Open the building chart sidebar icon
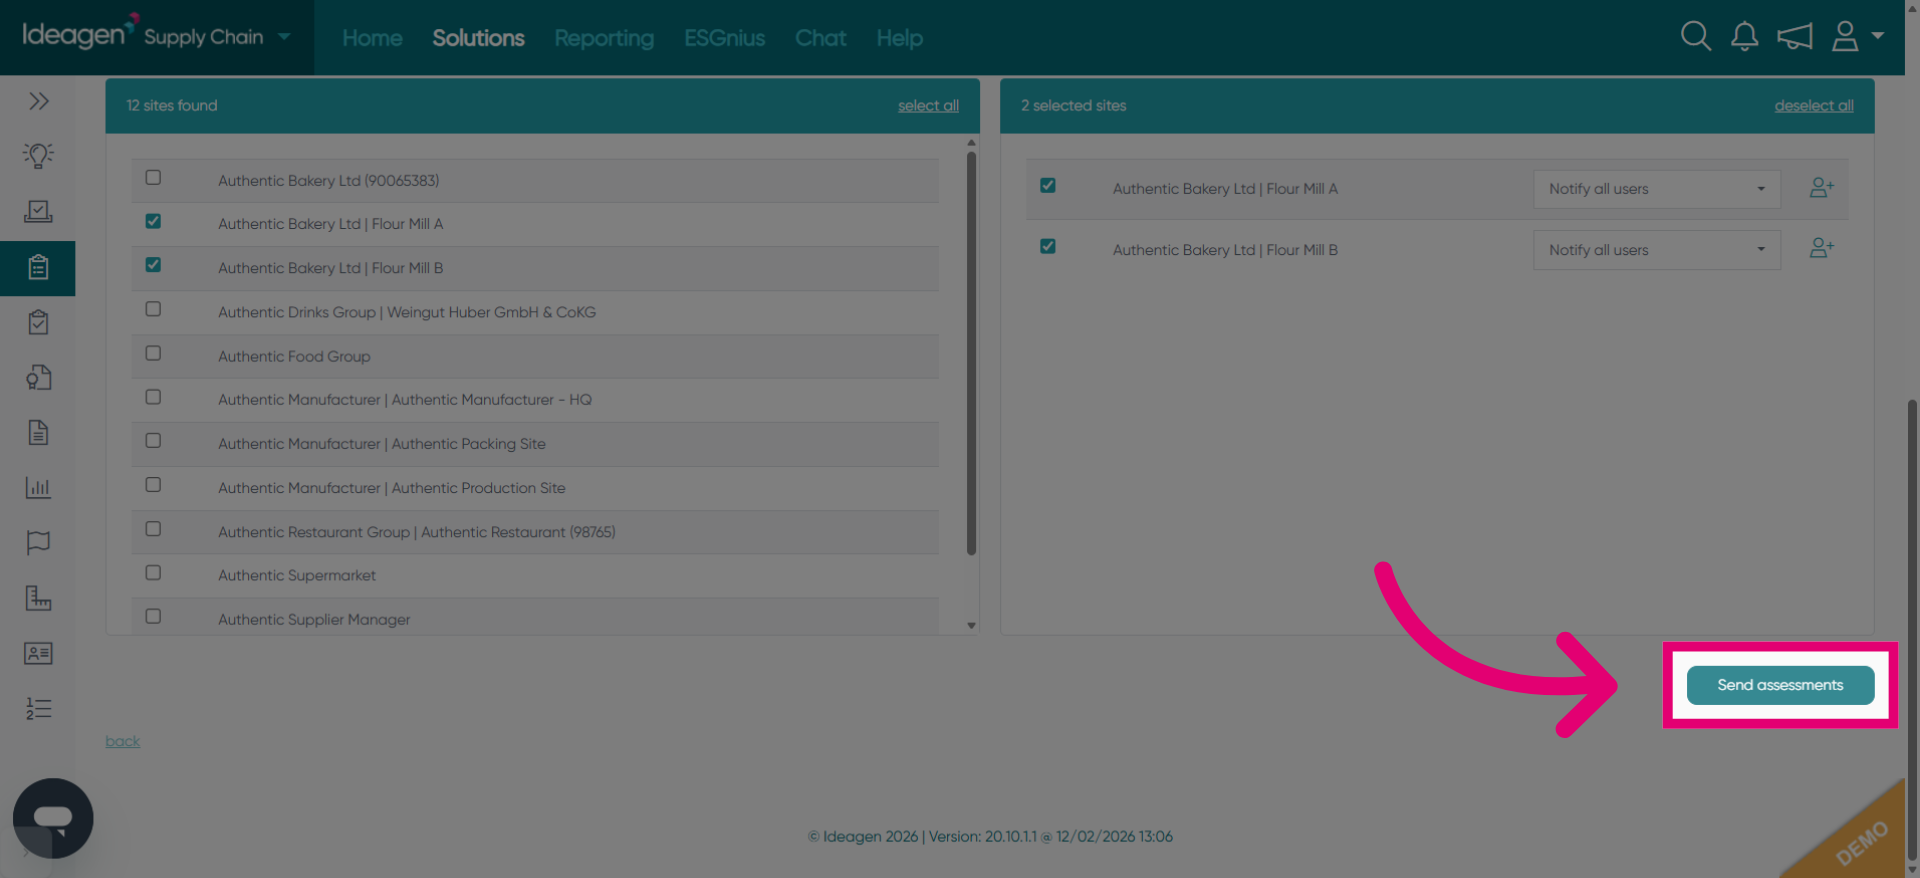The height and width of the screenshot is (878, 1920). (x=38, y=598)
